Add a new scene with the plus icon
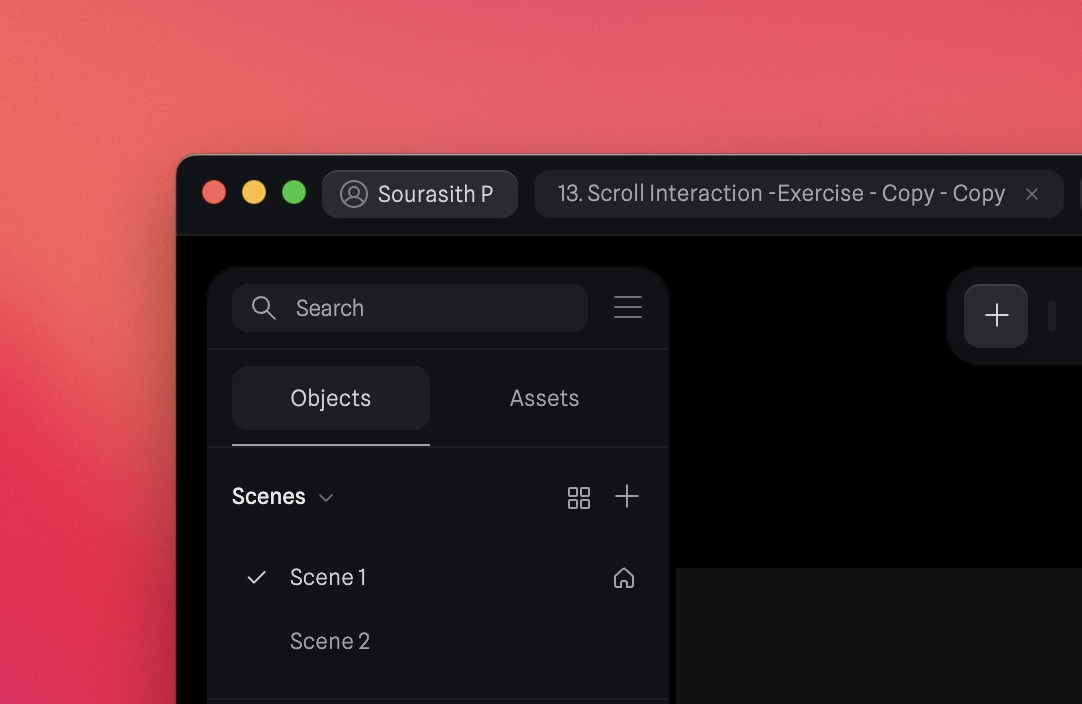The height and width of the screenshot is (704, 1082). click(x=627, y=496)
